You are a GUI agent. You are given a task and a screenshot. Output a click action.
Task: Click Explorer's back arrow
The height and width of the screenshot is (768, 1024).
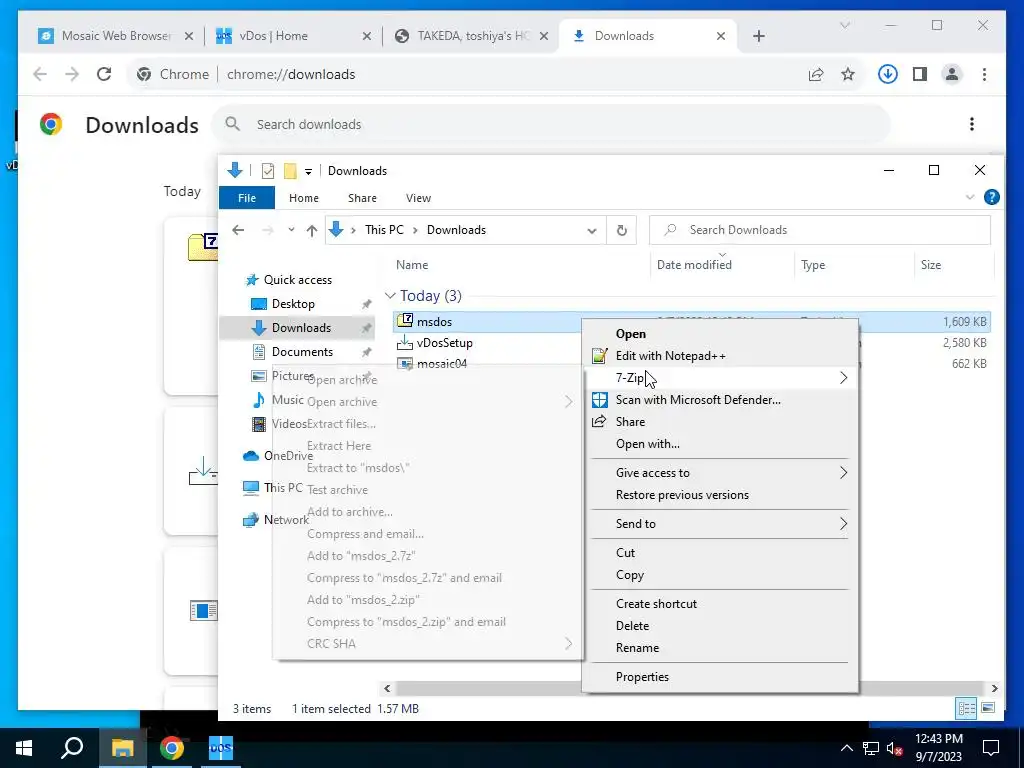tap(238, 230)
